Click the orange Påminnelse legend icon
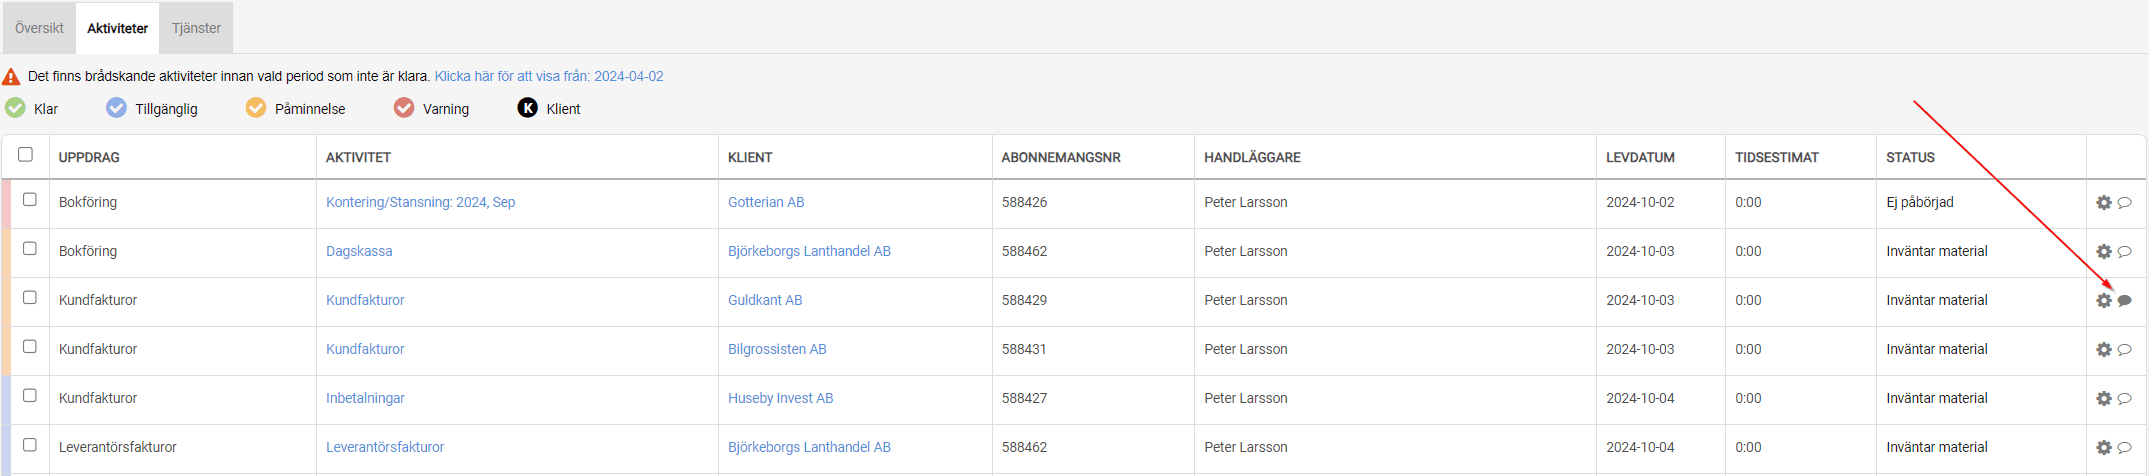Image resolution: width=2149 pixels, height=476 pixels. point(256,108)
